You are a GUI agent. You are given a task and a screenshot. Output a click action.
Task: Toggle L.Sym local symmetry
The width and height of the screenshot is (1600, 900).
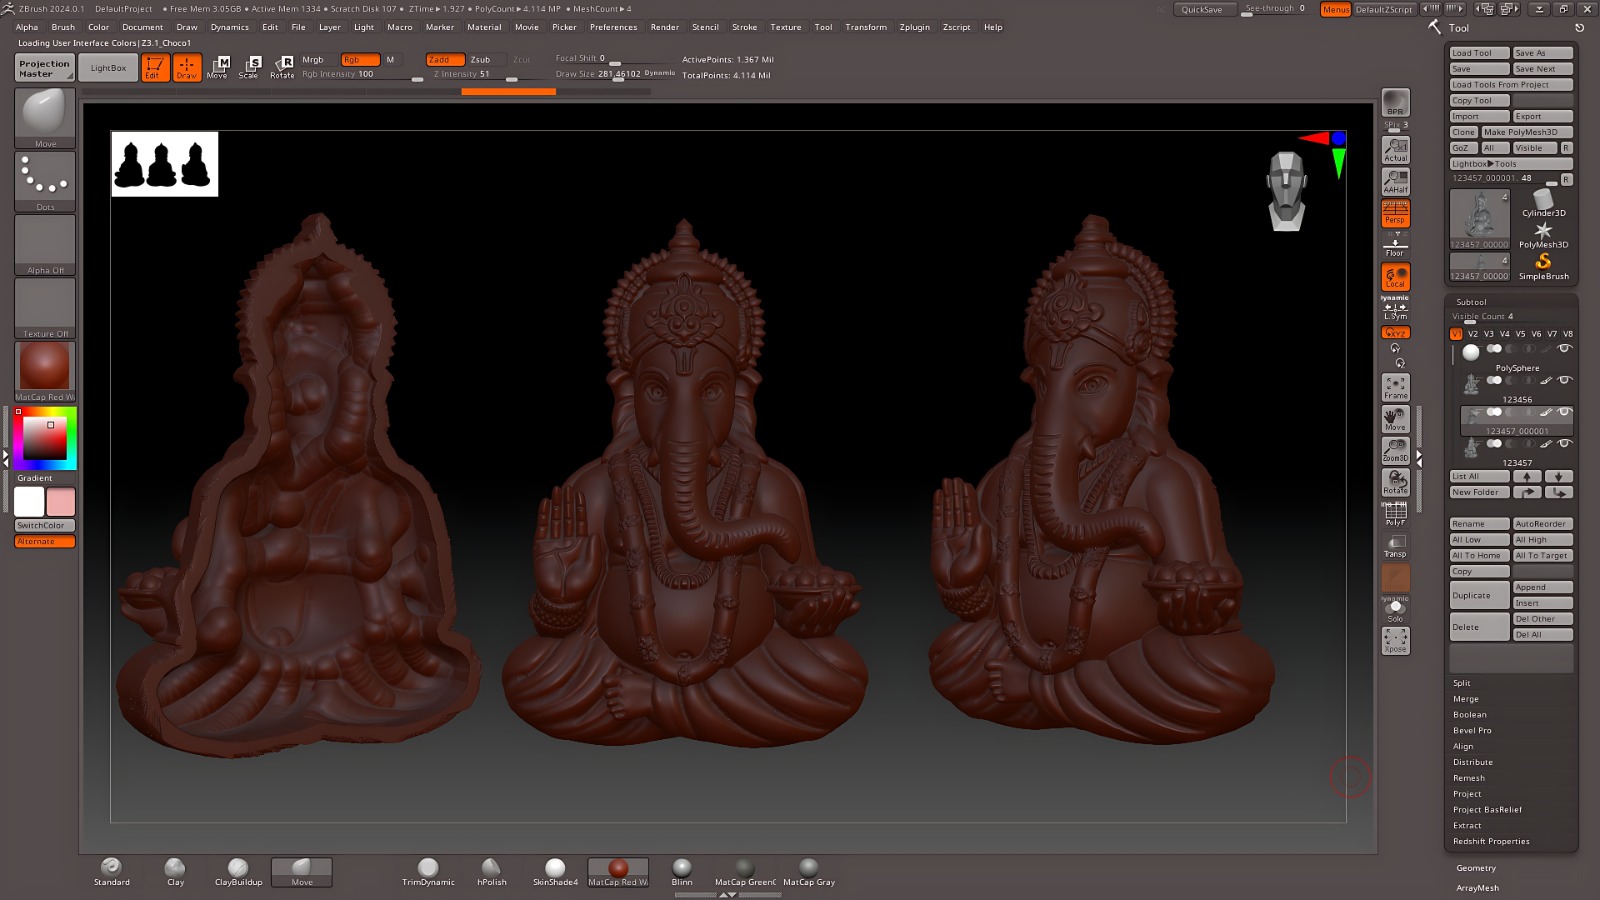1395,310
